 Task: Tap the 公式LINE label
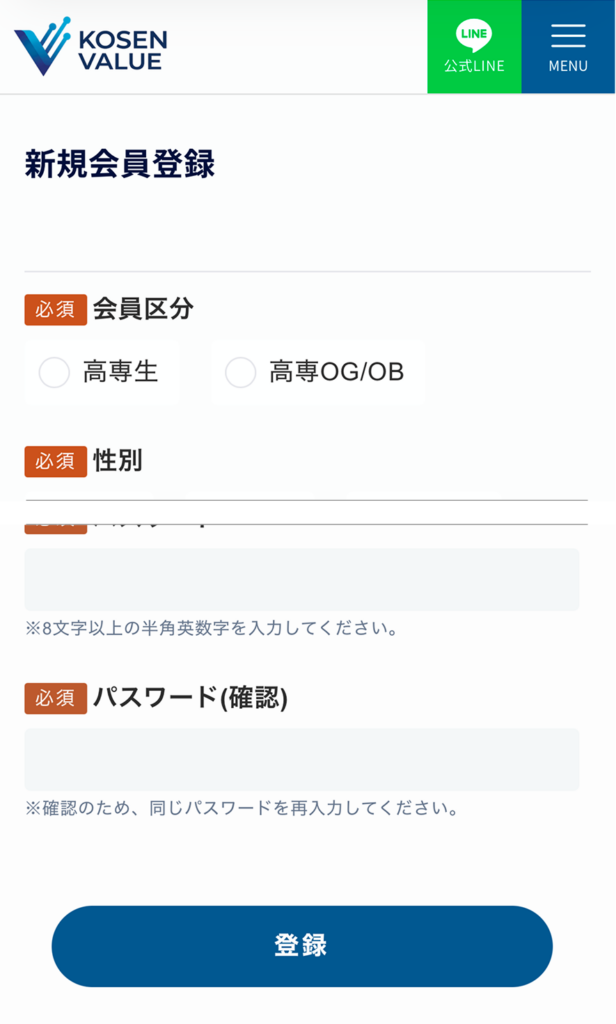[x=474, y=67]
